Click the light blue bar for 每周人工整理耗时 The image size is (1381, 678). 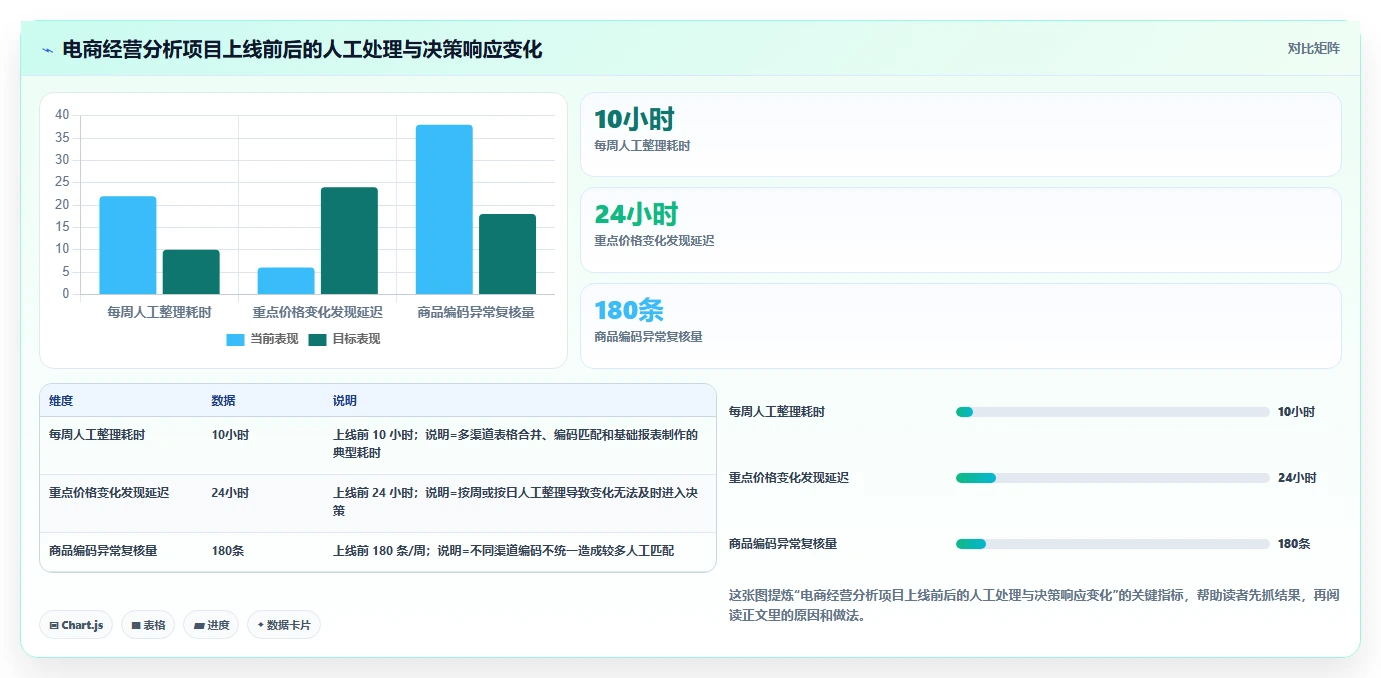[128, 245]
